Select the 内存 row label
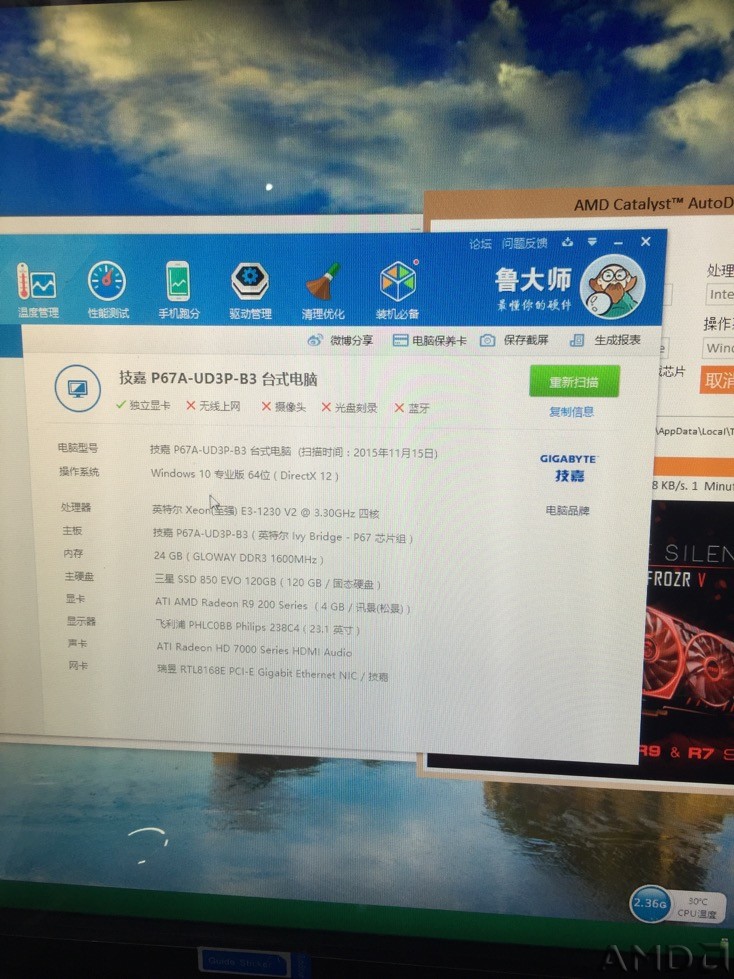 (x=73, y=553)
